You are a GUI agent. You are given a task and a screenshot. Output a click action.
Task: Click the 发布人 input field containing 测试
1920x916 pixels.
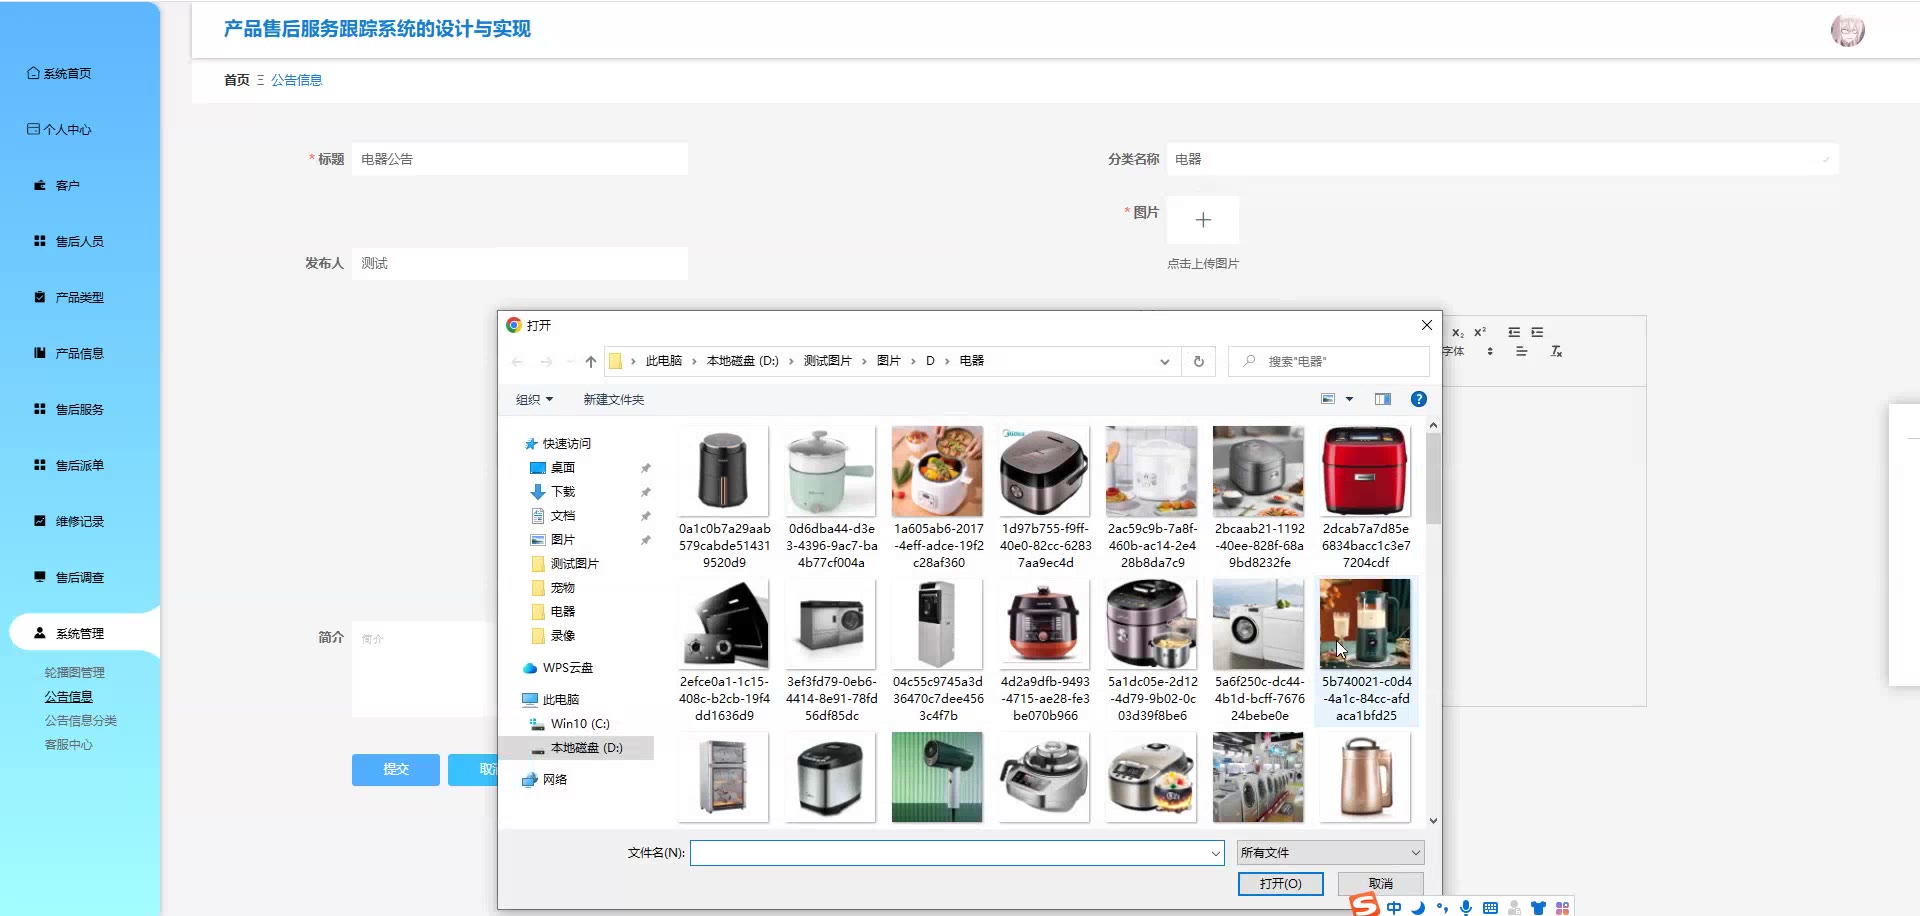pos(520,263)
